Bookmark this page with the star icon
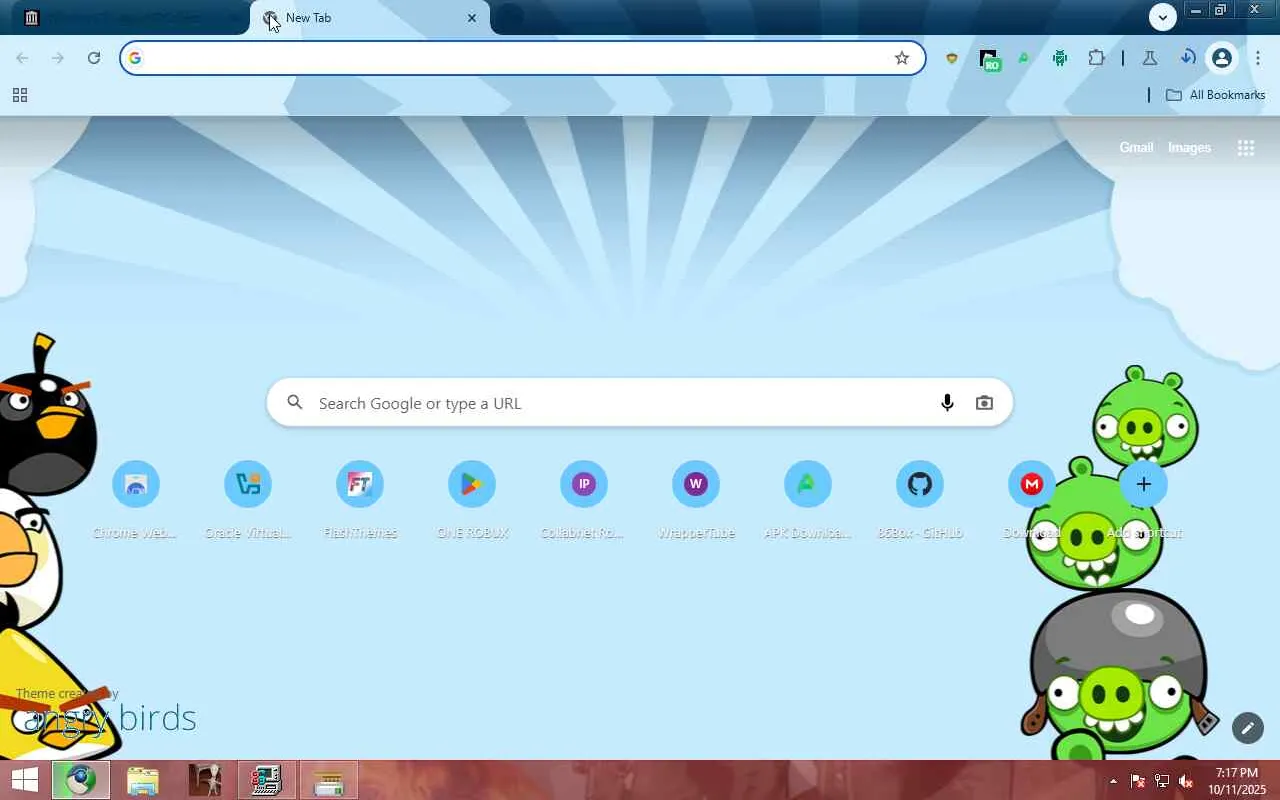Screen dimensions: 1280x800 (x=902, y=58)
